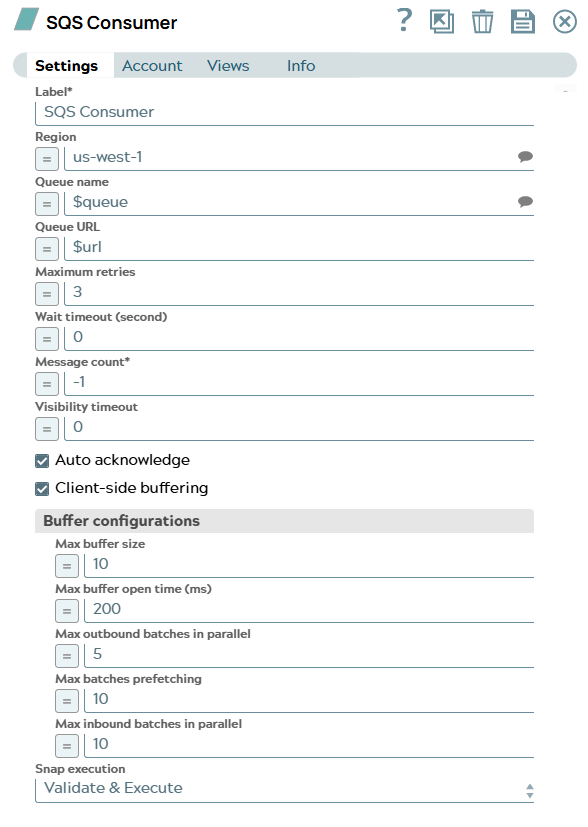The height and width of the screenshot is (827, 588).
Task: Switch to the Account tab
Action: pos(152,65)
